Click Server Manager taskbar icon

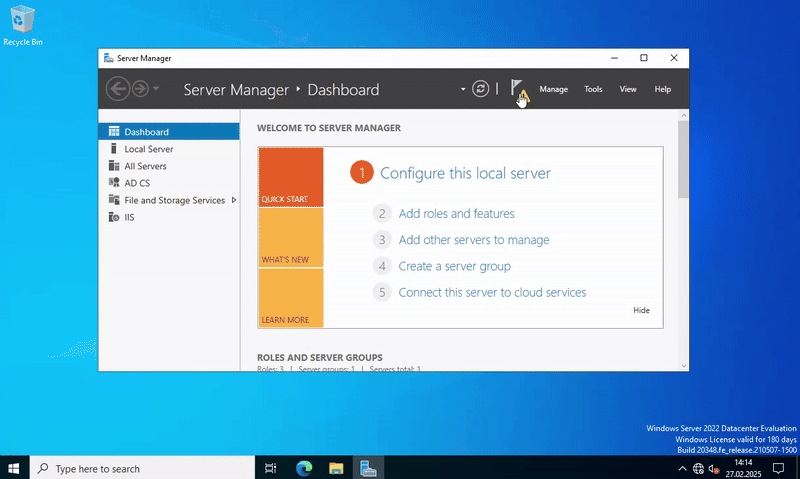click(x=368, y=468)
